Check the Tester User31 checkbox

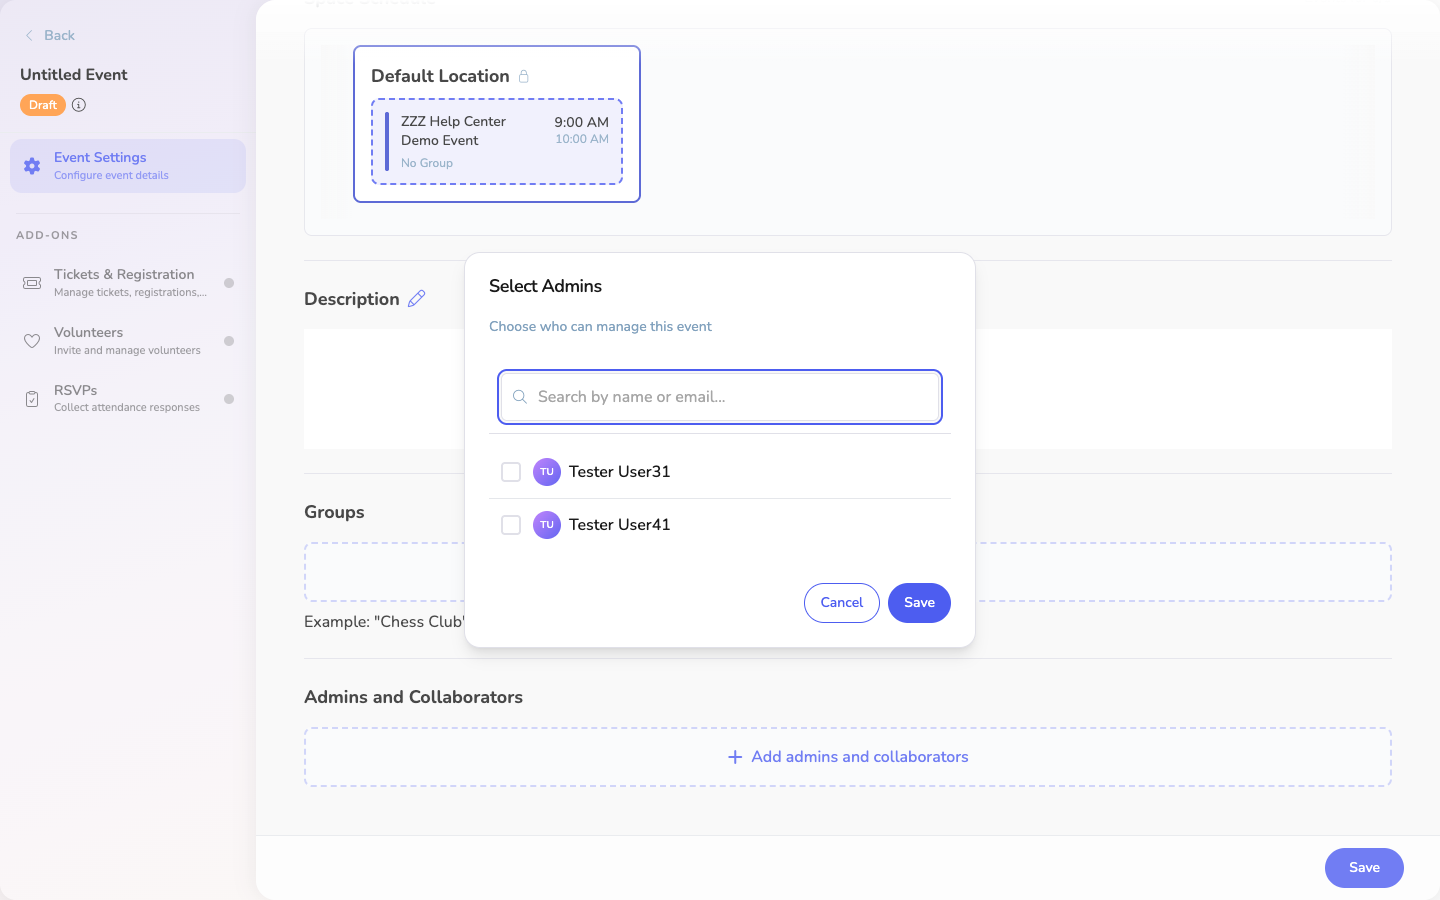511,472
